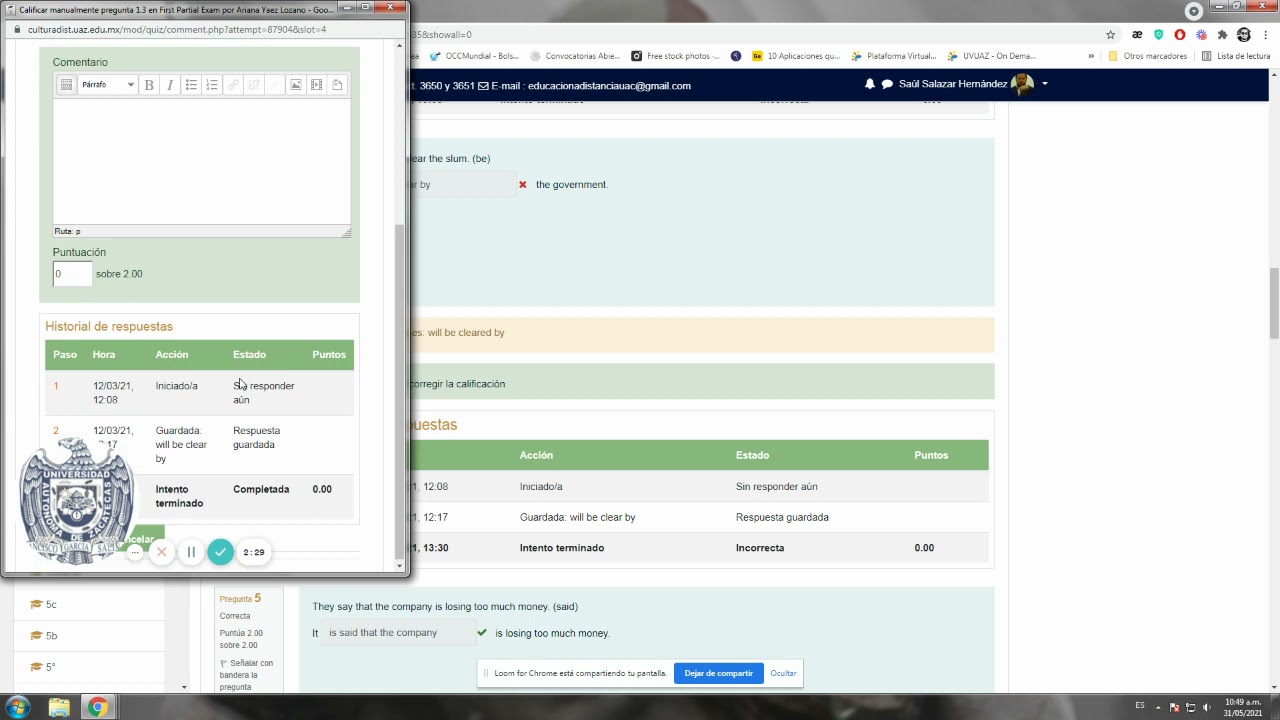This screenshot has height=720, width=1280.
Task: Insert a numbered list in the comment
Action: tap(212, 85)
